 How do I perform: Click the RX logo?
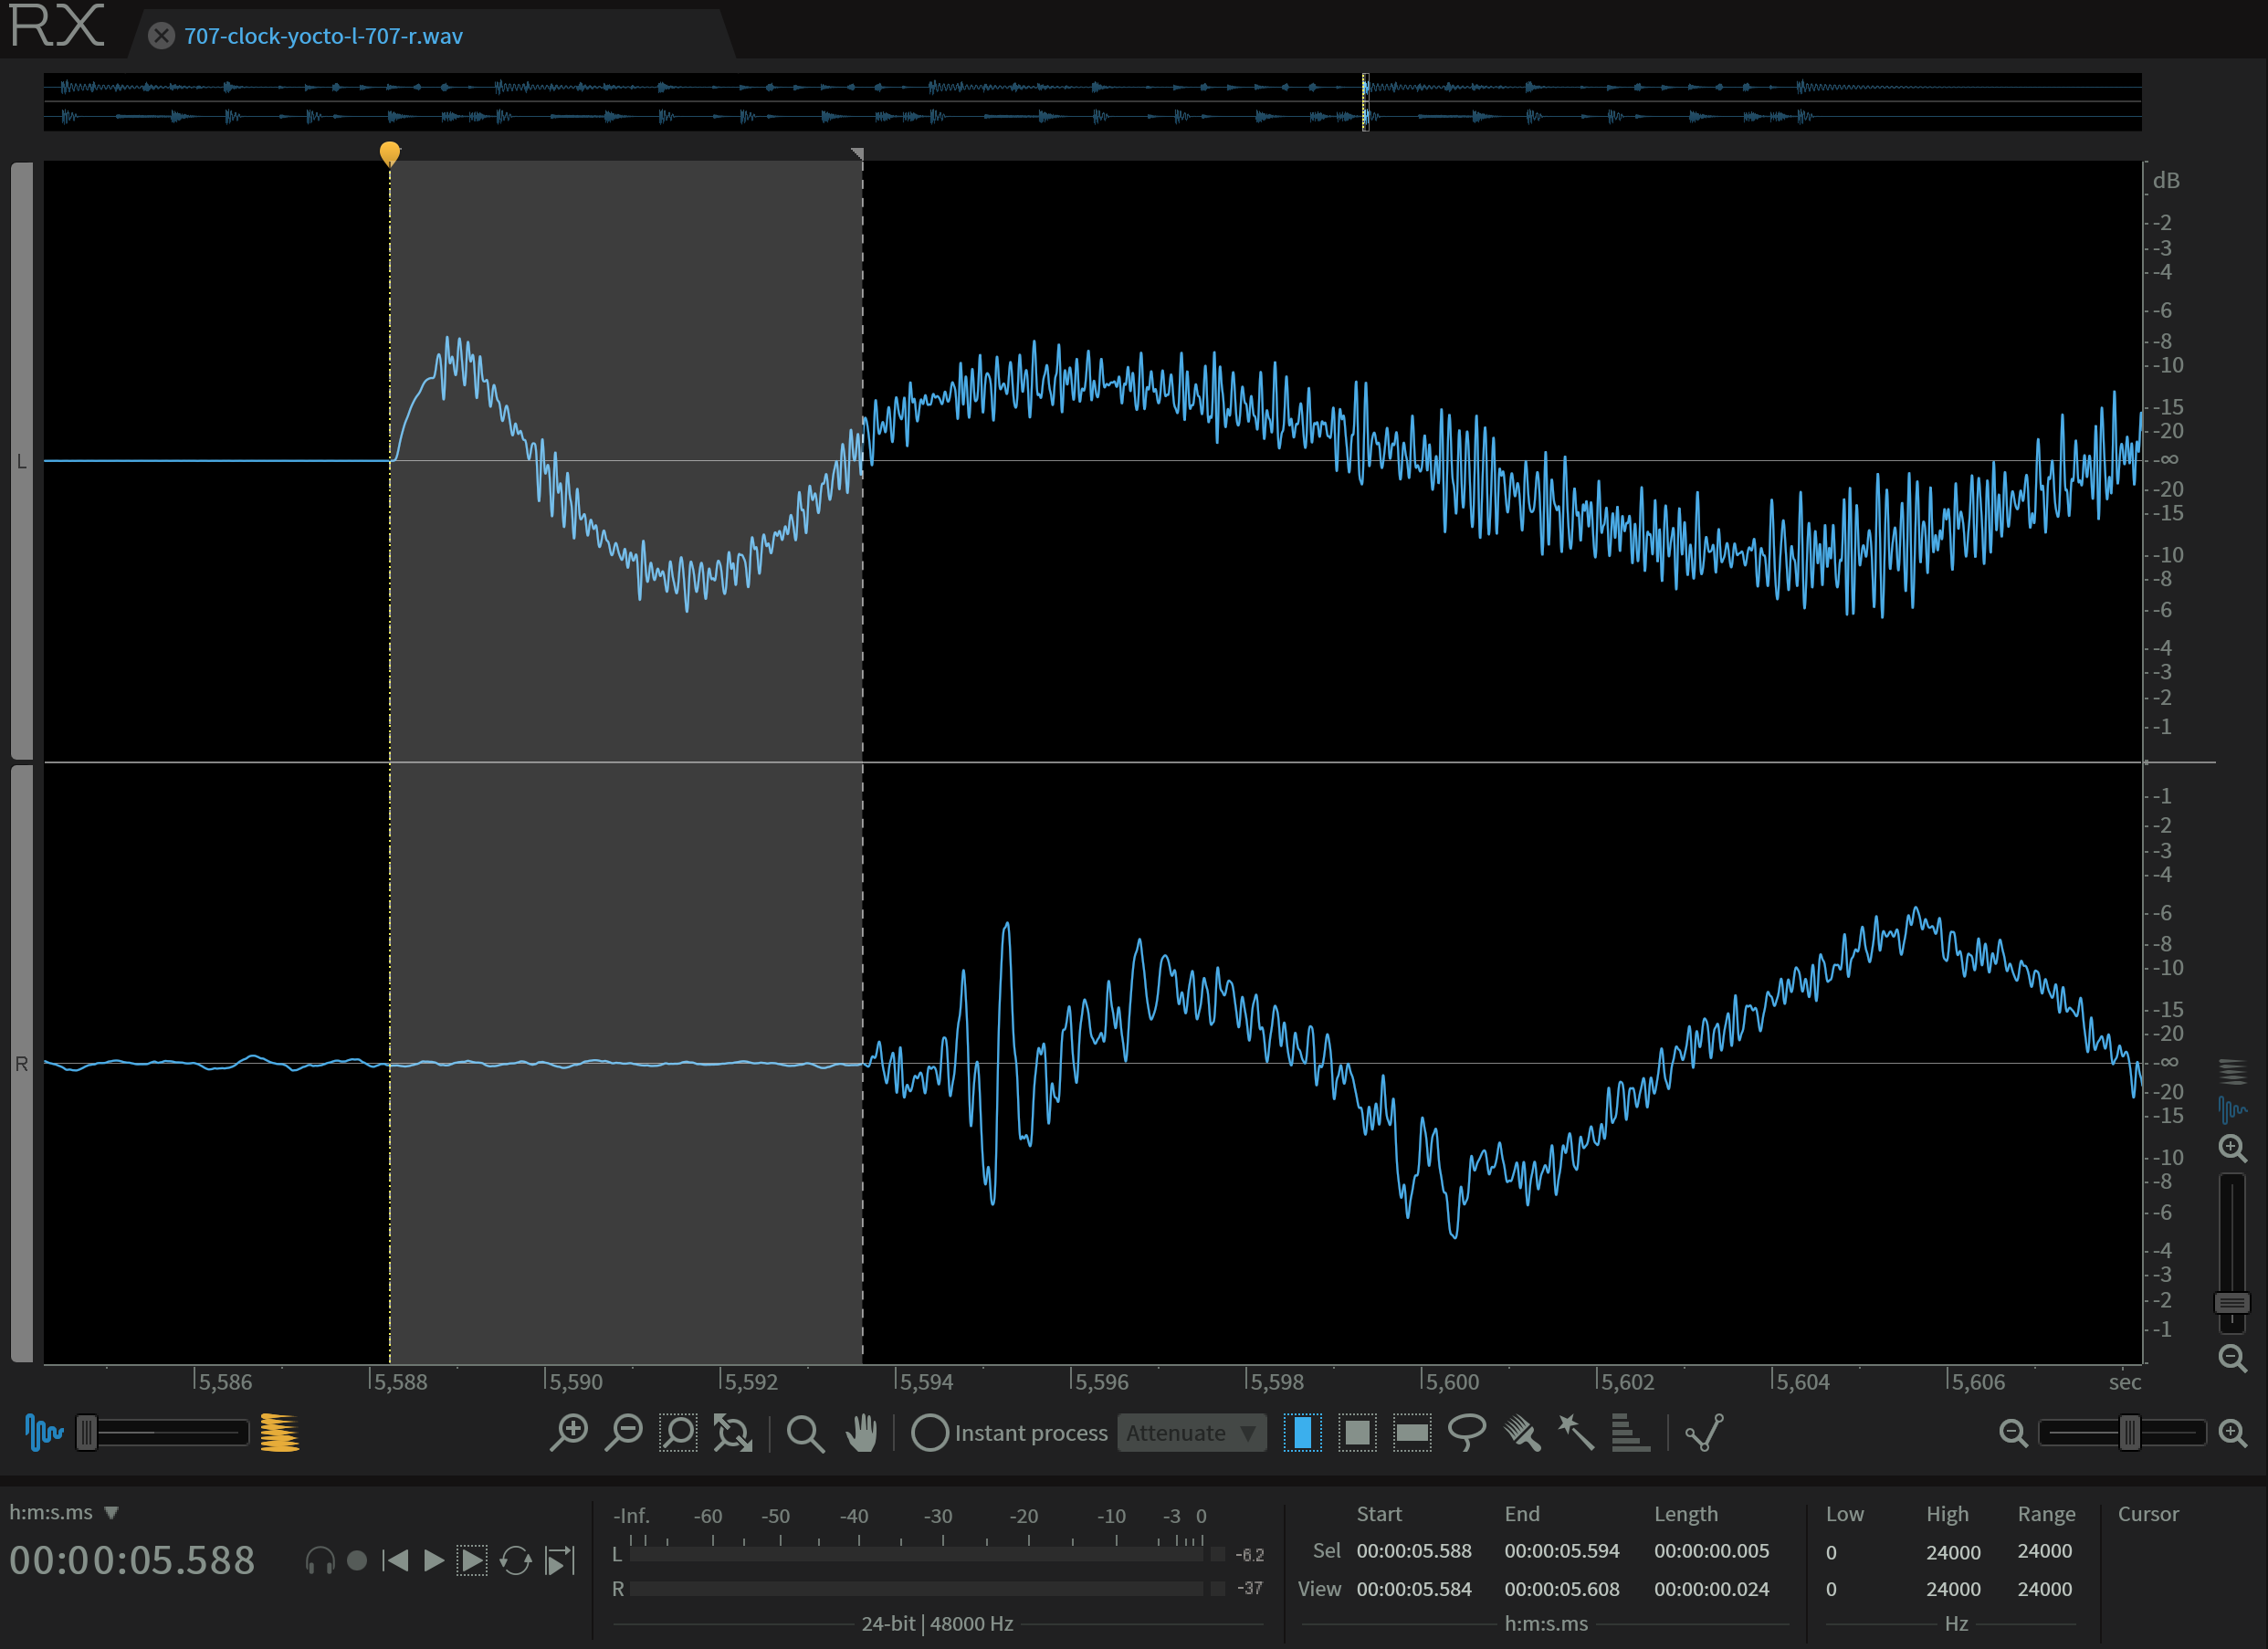click(57, 27)
